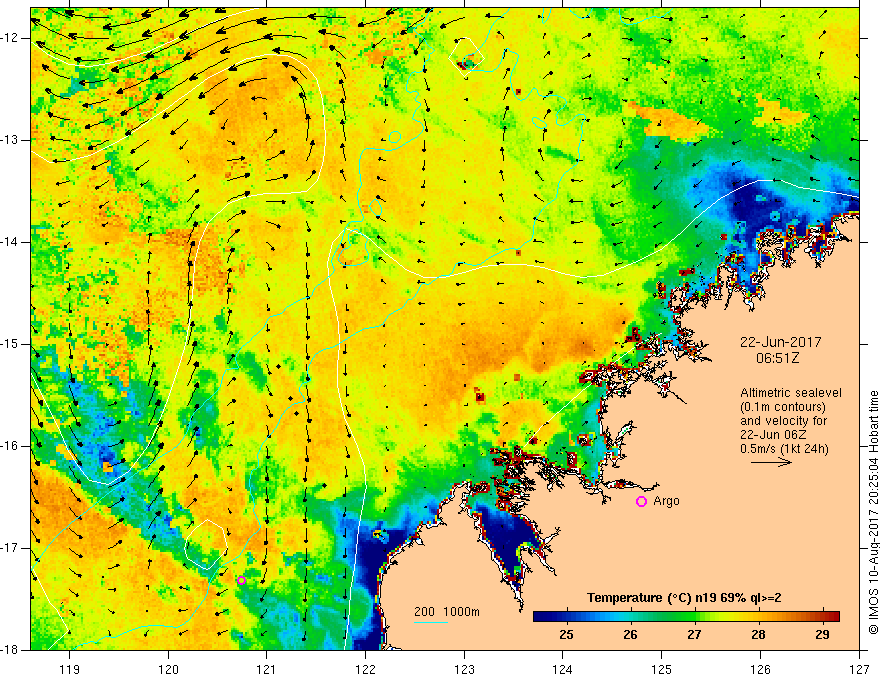
Task: Click longitude label 121 on the bottom axis
Action: coord(267,669)
